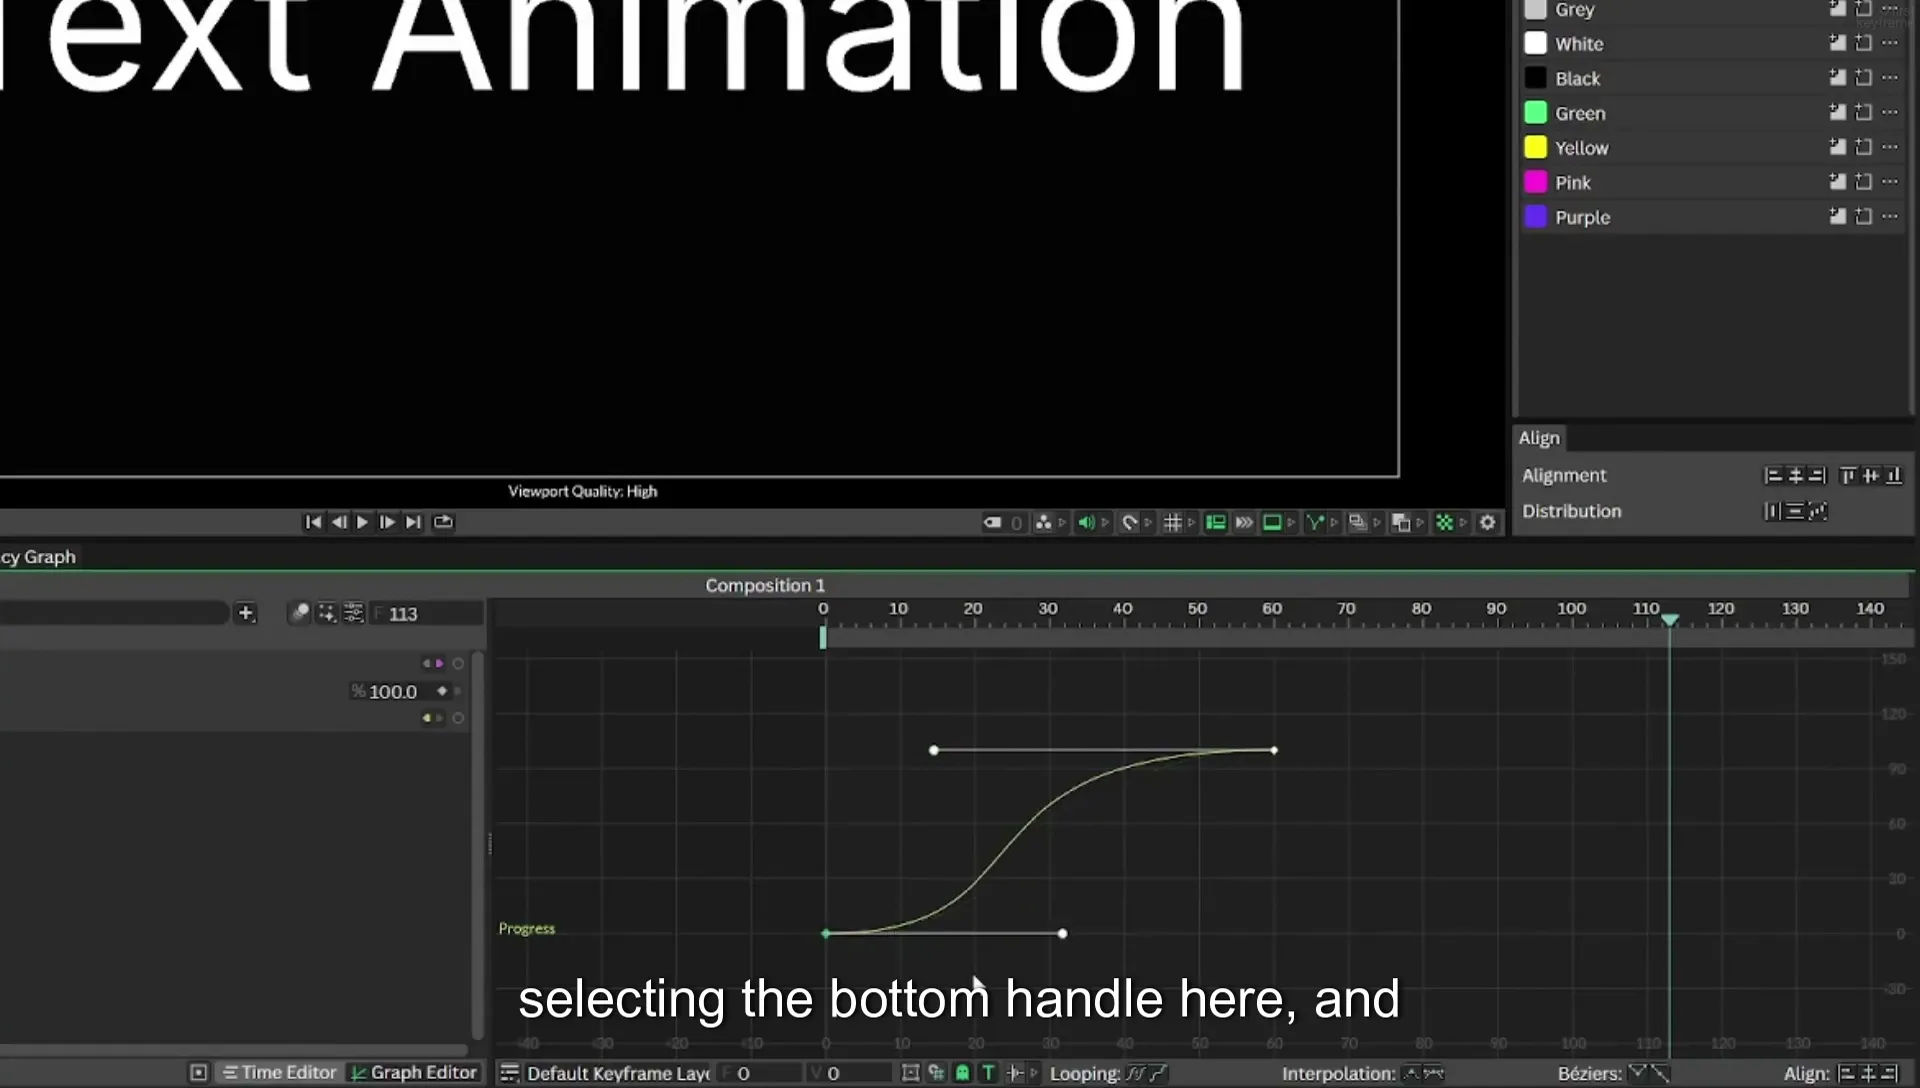Image resolution: width=1920 pixels, height=1088 pixels.
Task: Click the align left icon in Alignment row
Action: (1774, 476)
